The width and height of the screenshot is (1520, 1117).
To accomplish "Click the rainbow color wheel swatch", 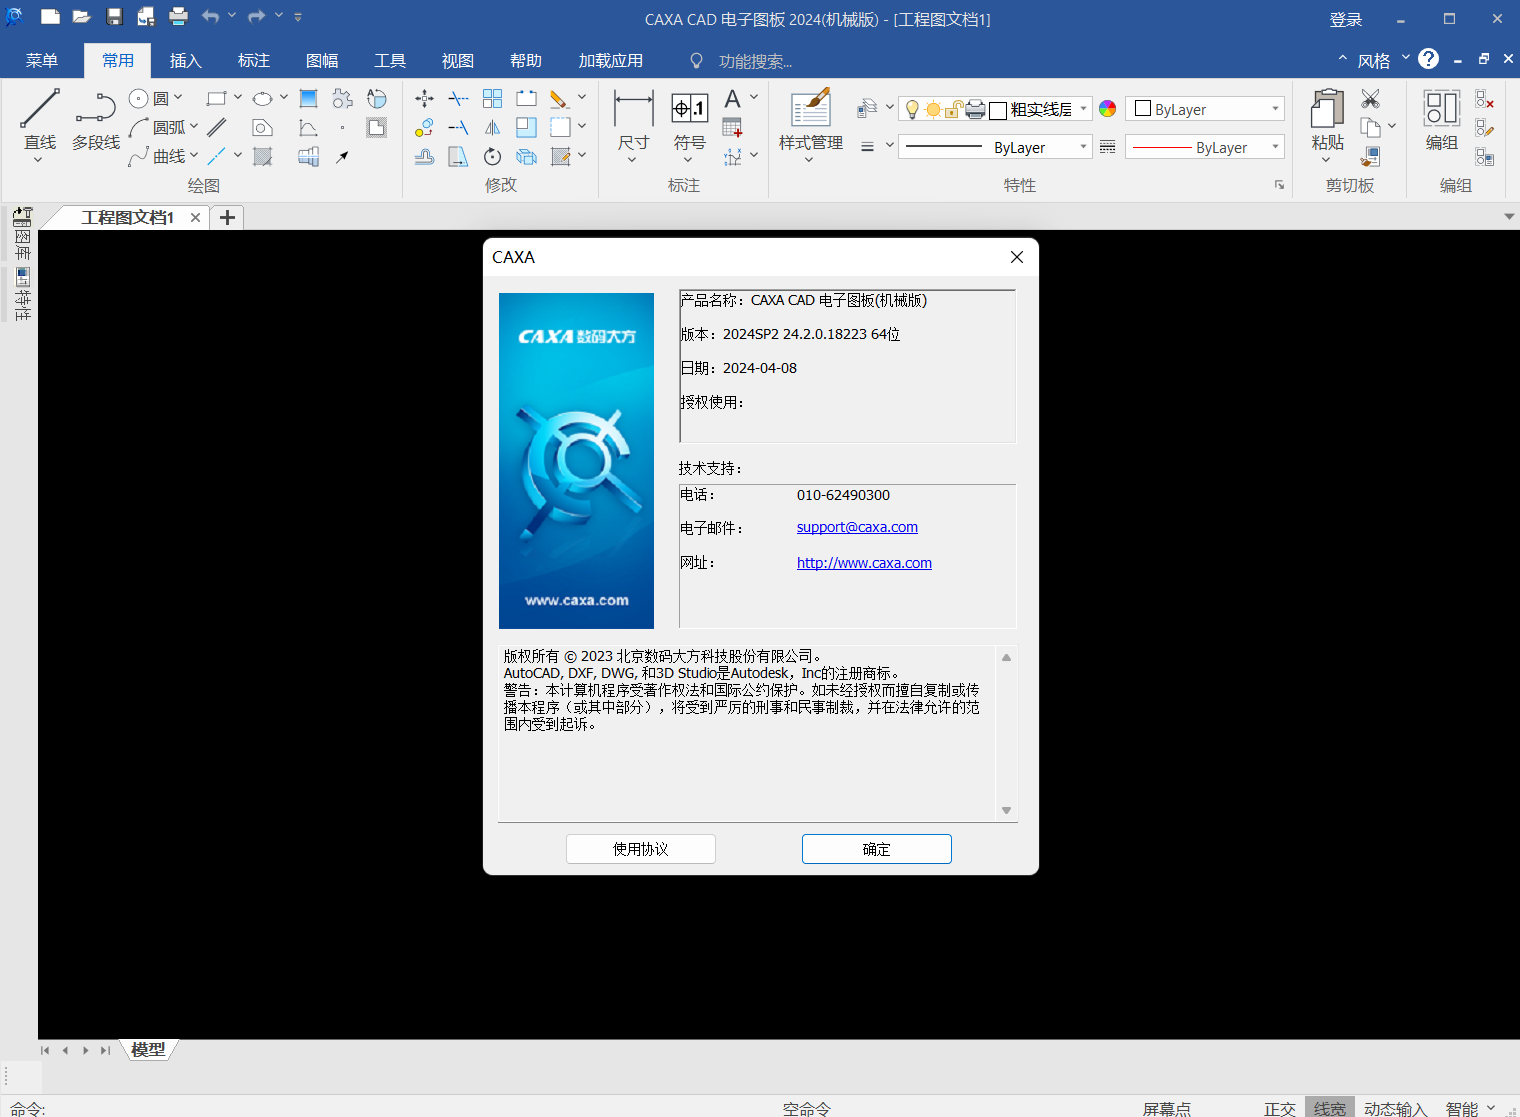I will point(1107,109).
